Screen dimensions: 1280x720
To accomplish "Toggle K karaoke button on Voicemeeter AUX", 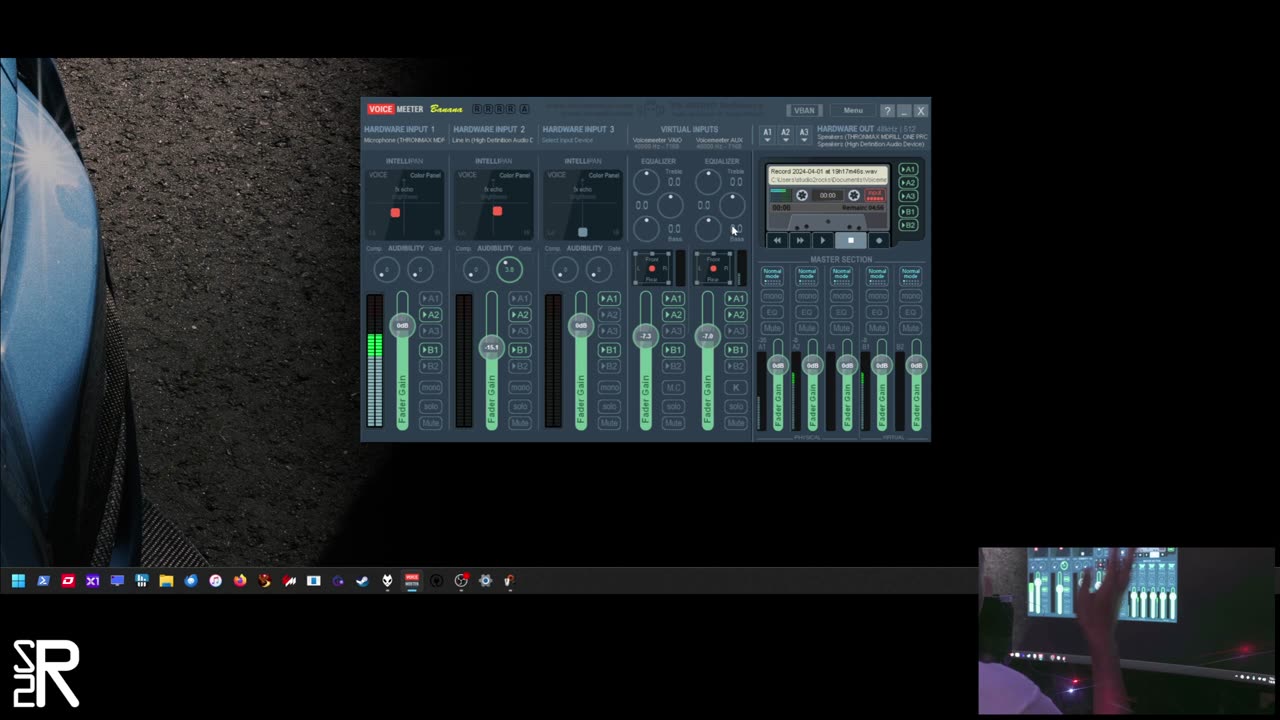I will [x=736, y=387].
